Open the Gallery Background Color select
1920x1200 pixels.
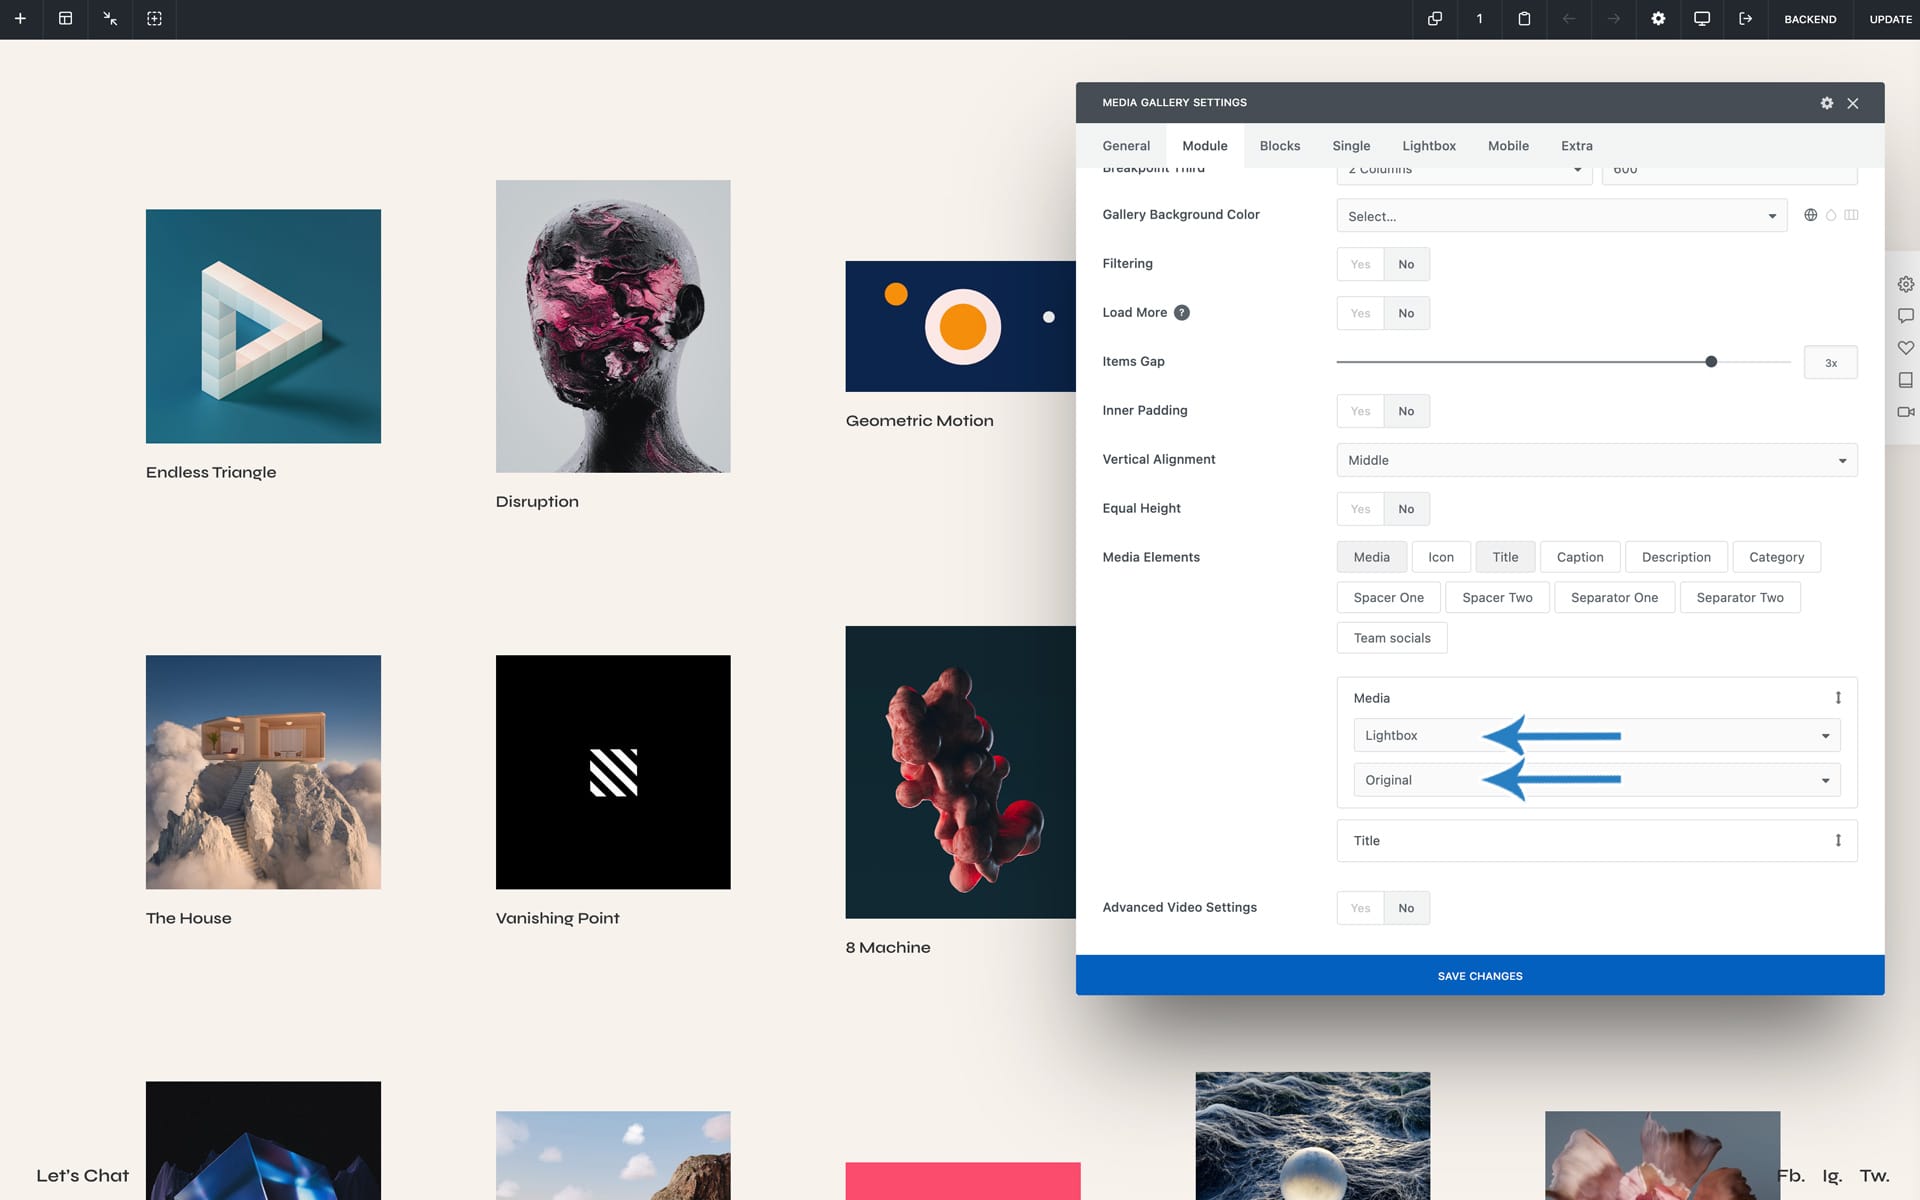click(x=1561, y=216)
